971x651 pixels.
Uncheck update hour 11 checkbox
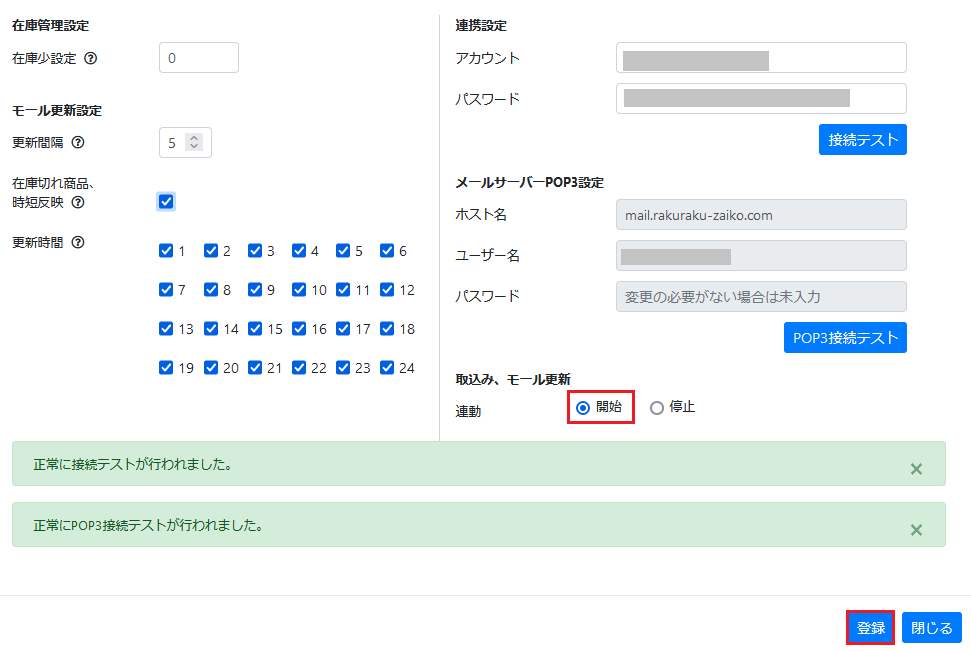coord(342,289)
